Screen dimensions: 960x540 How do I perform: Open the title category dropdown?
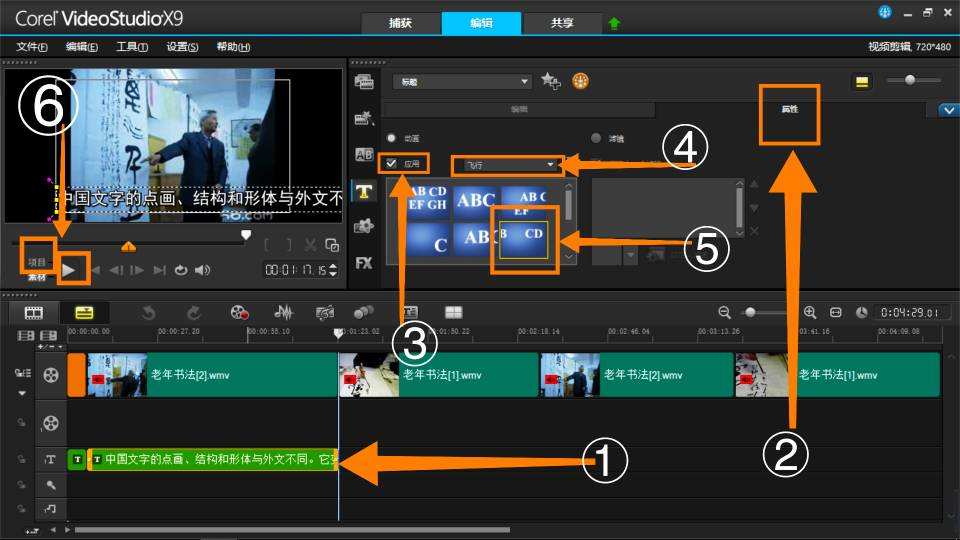pos(463,81)
